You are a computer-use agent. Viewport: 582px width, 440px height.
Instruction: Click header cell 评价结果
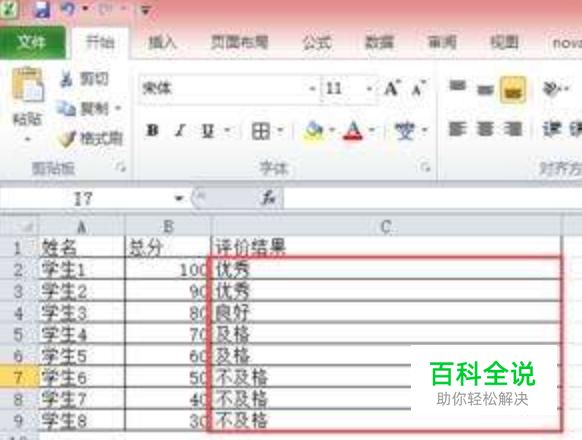(x=386, y=247)
